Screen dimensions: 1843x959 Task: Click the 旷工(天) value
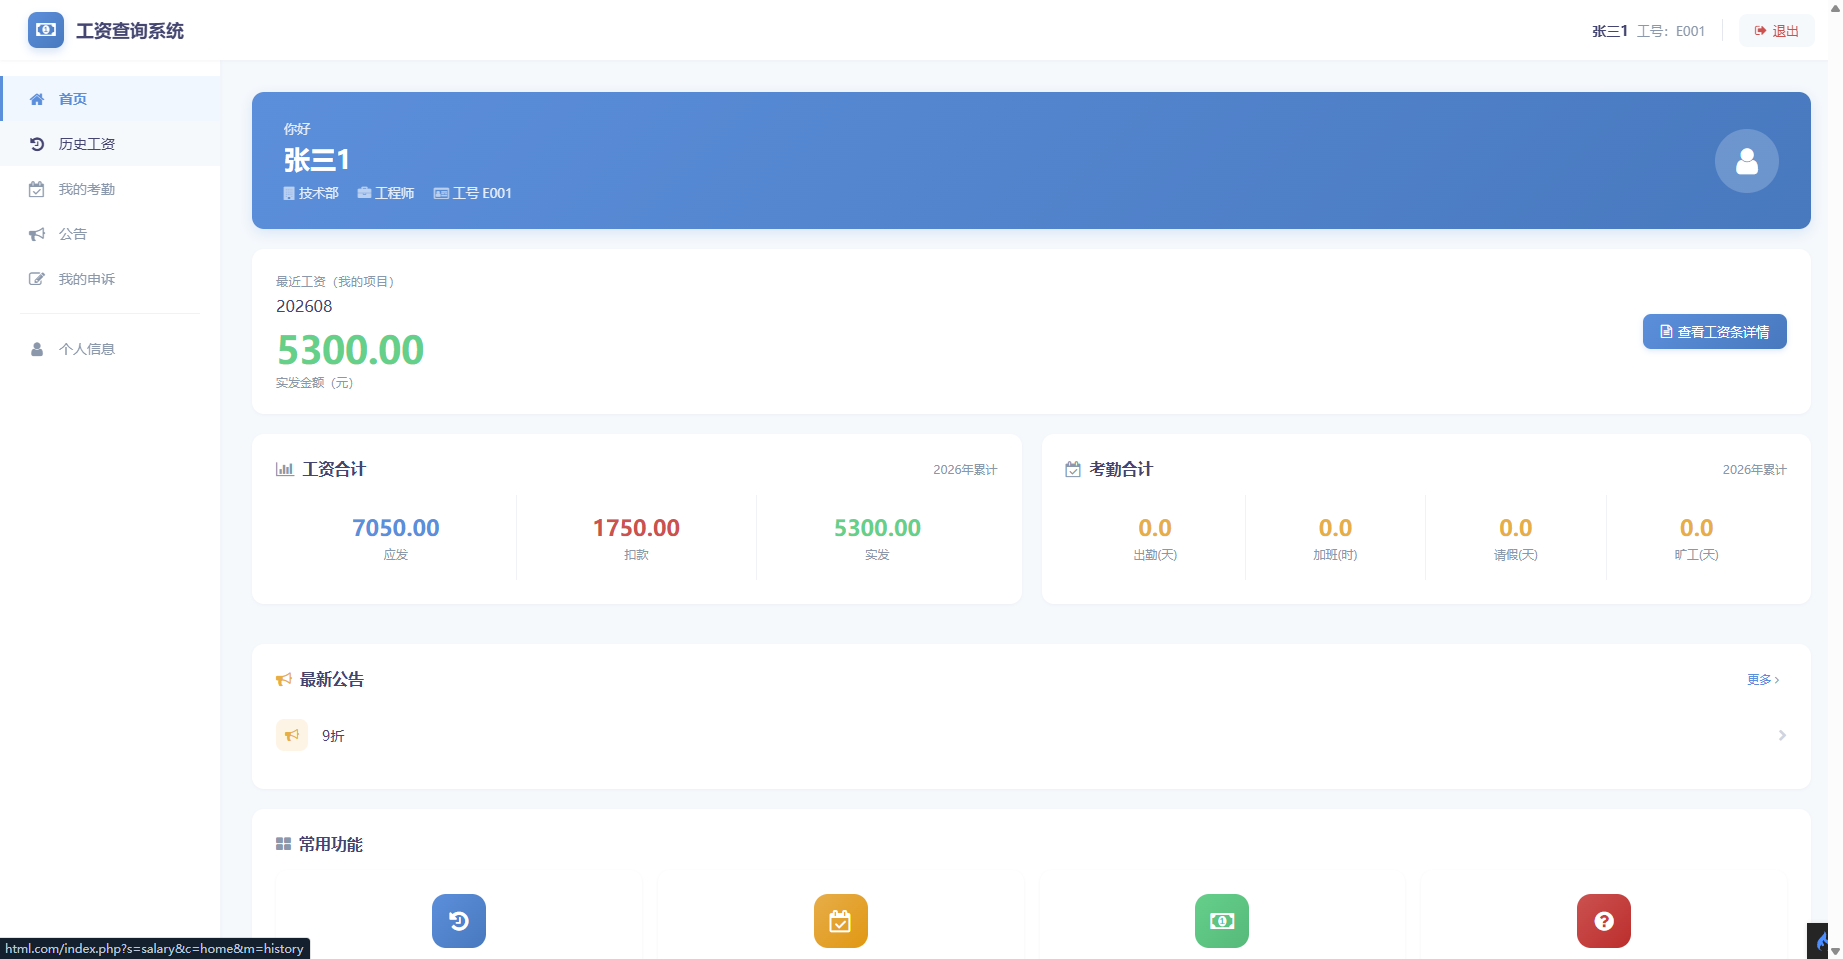(1696, 528)
